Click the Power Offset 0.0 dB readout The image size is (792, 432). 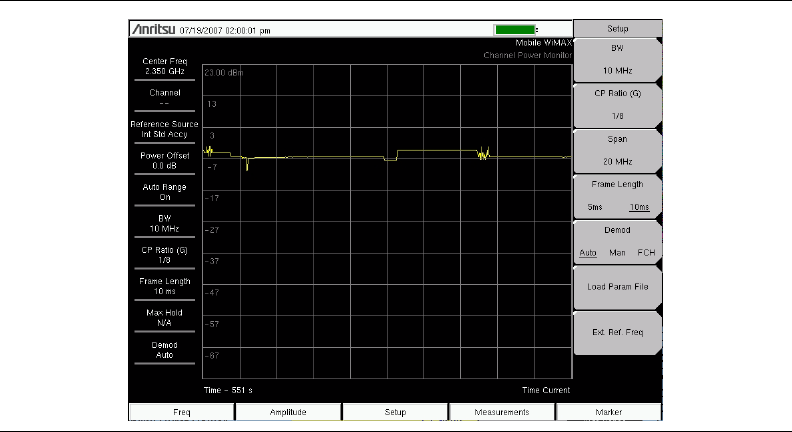[165, 161]
